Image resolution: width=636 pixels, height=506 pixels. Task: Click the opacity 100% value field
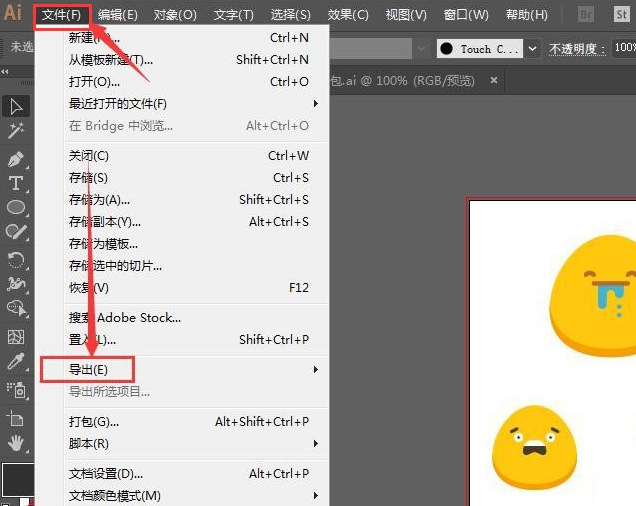pyautogui.click(x=624, y=48)
